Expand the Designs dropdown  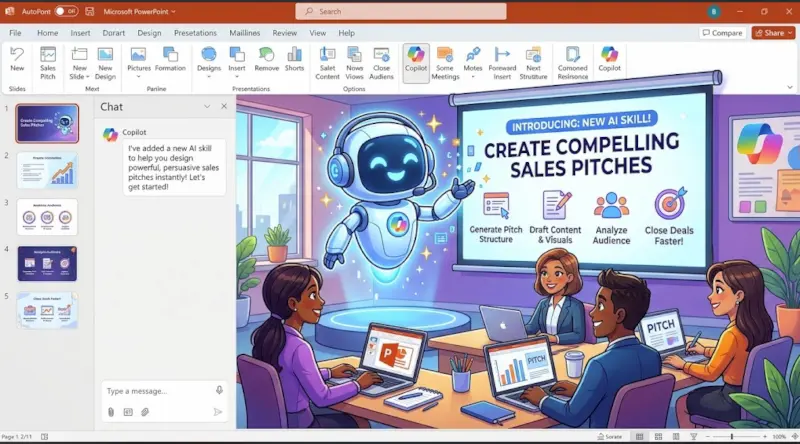pos(209,77)
